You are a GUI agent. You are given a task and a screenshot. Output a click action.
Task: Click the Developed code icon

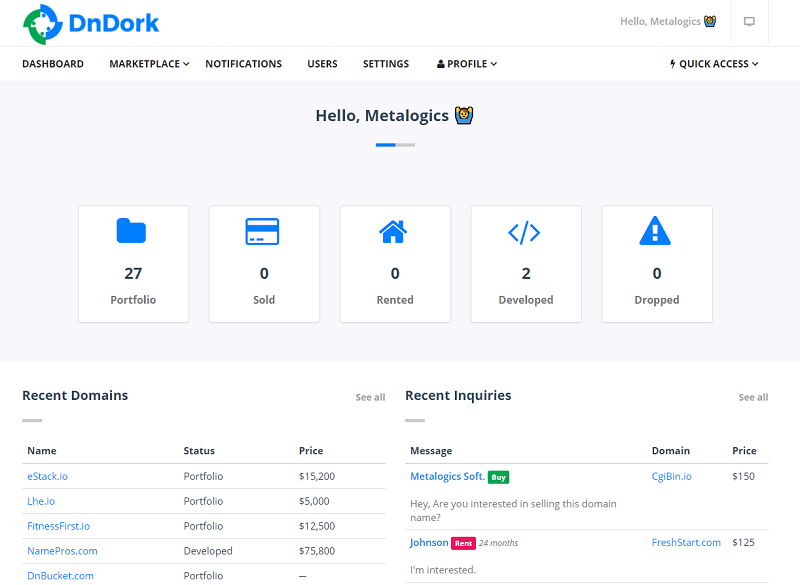(526, 231)
